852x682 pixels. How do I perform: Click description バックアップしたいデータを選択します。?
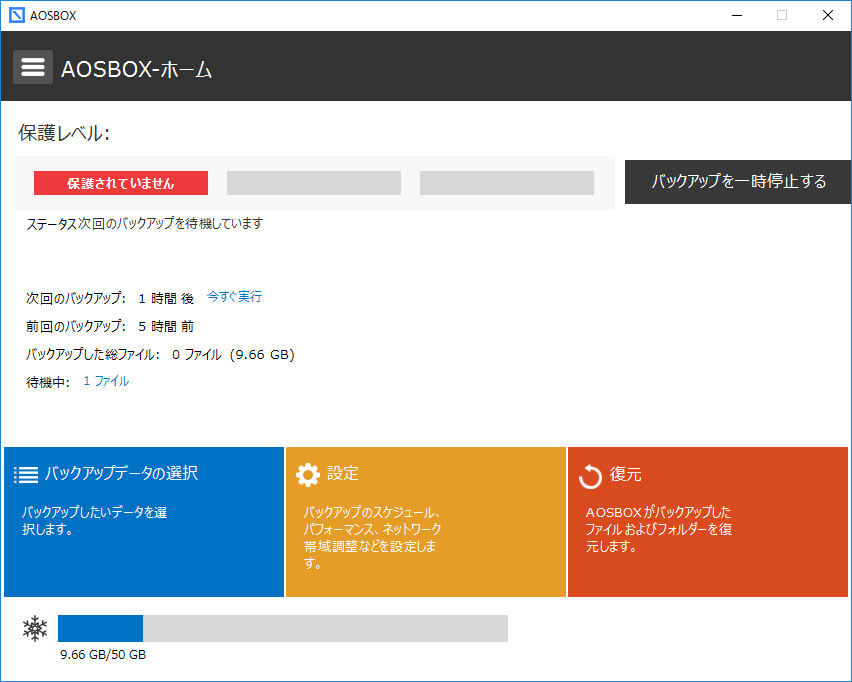pyautogui.click(x=95, y=521)
